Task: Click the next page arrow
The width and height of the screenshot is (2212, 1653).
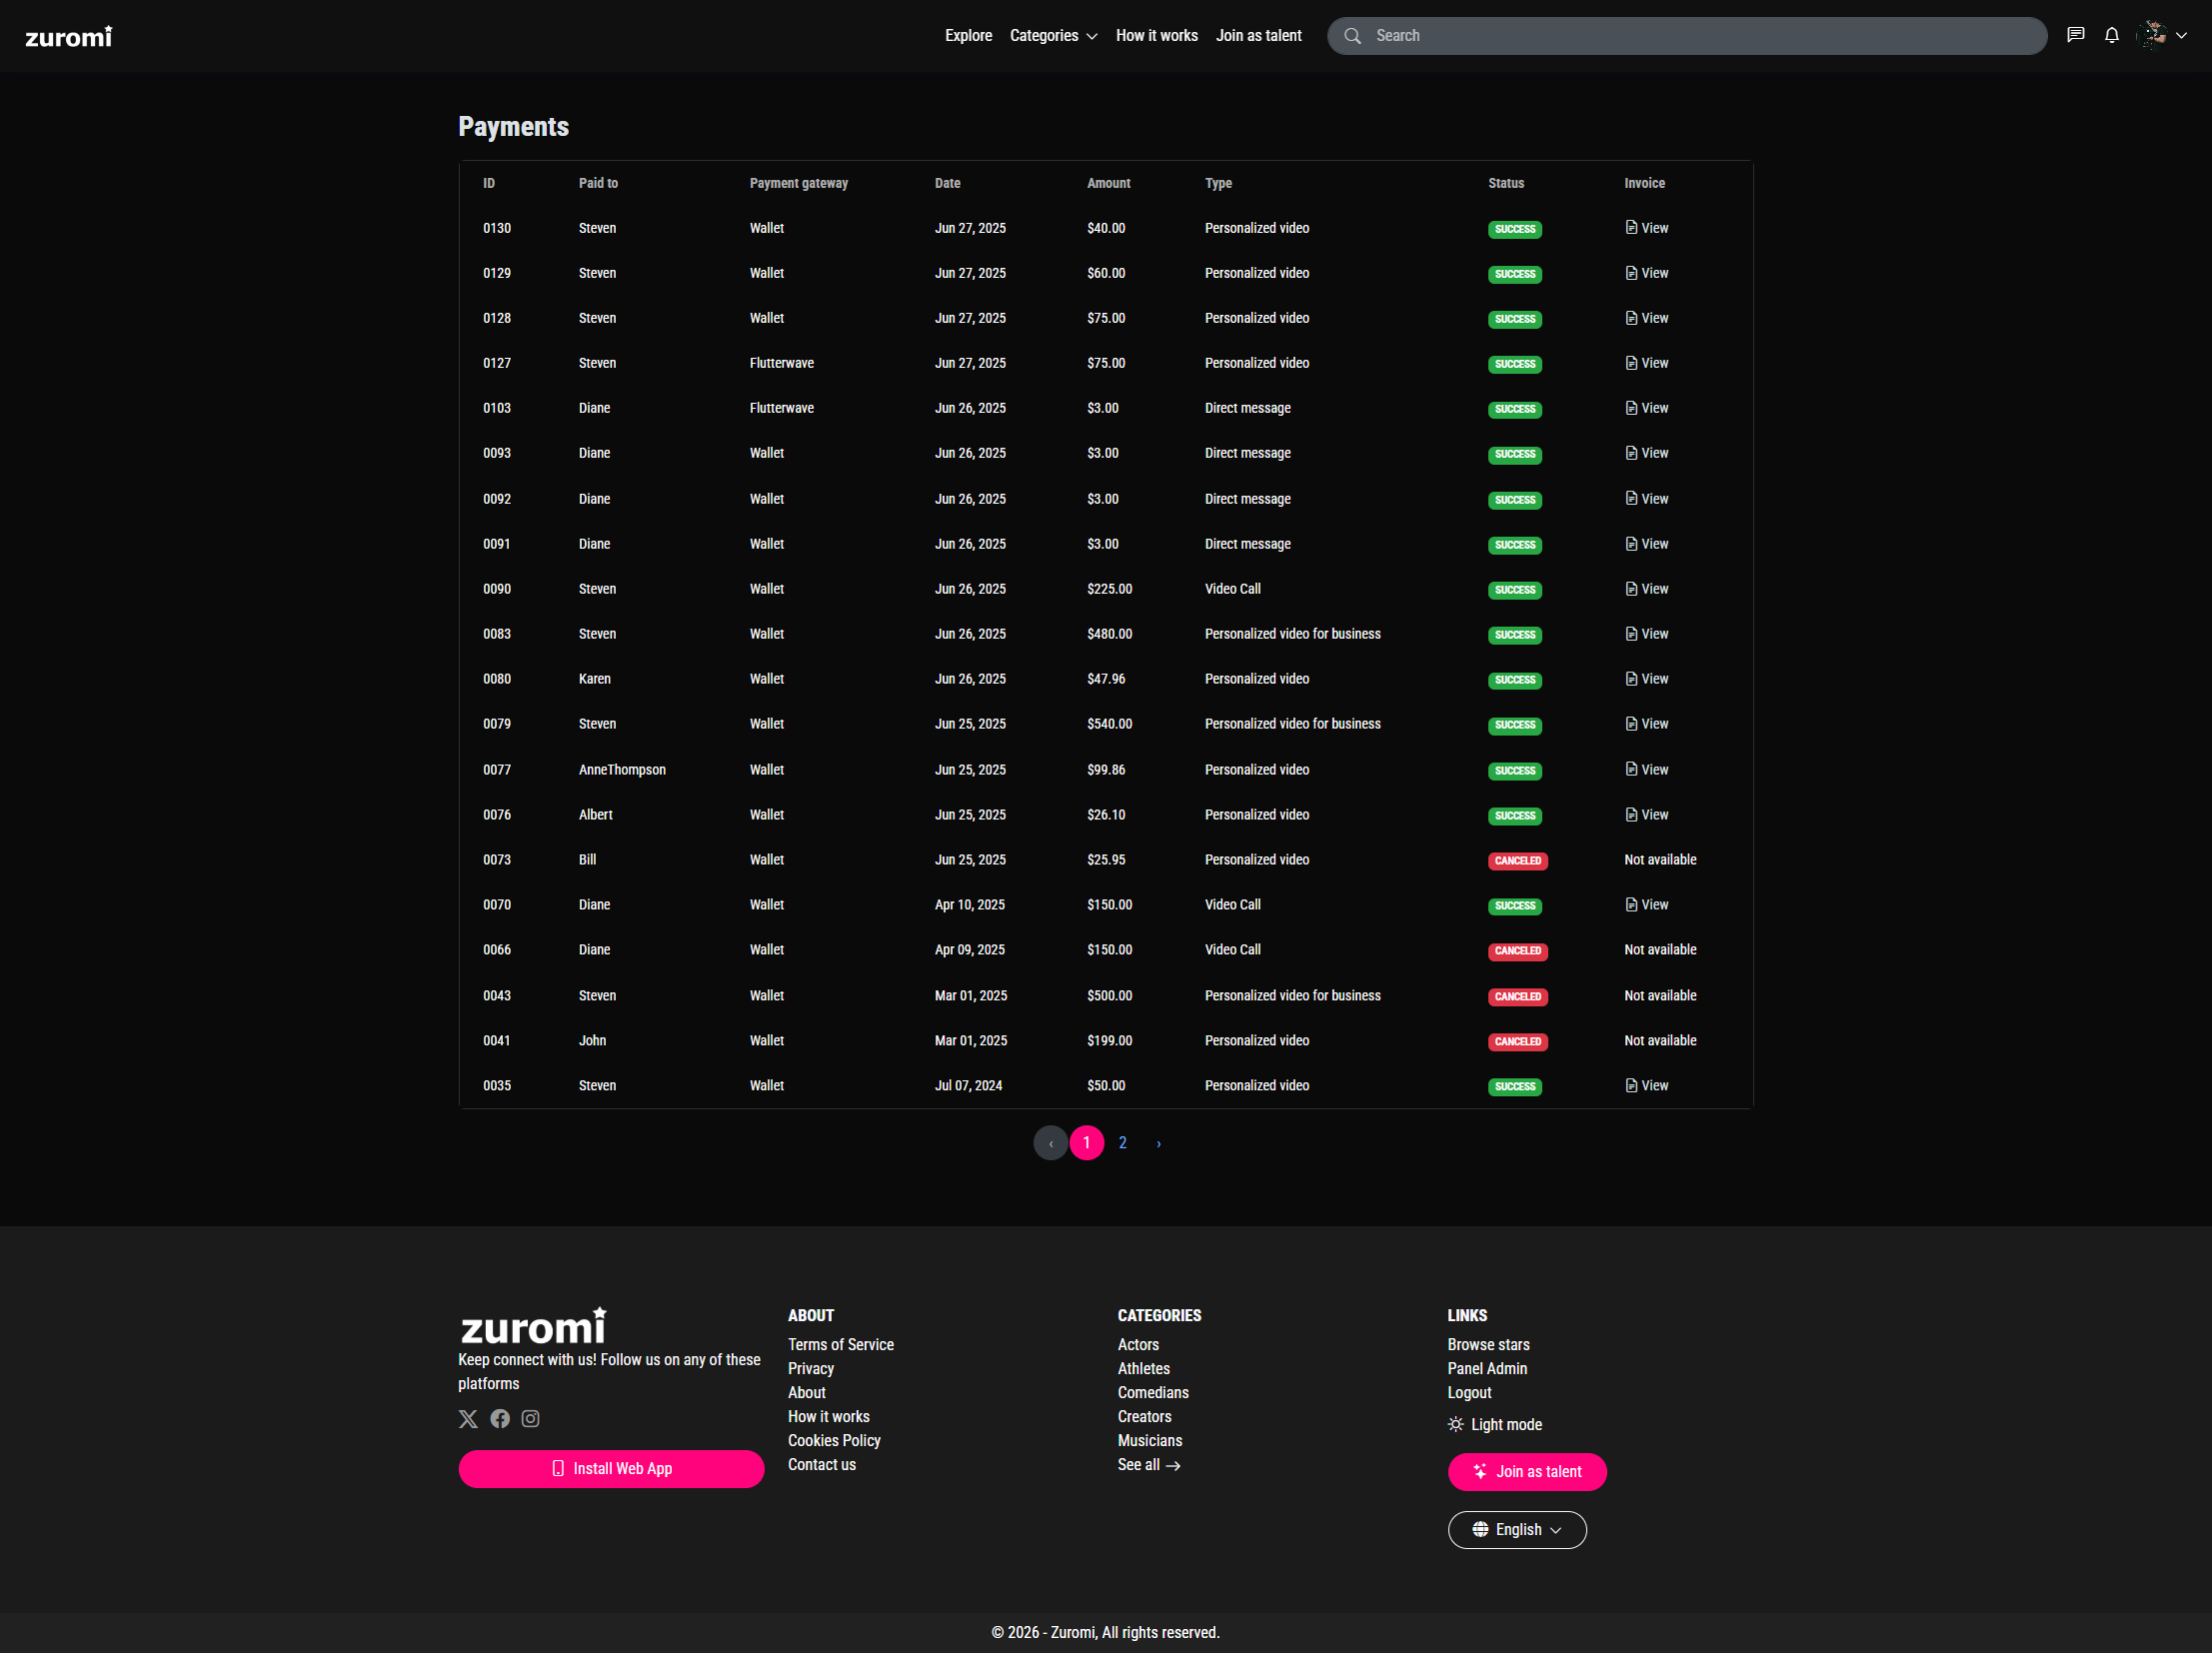Action: tap(1158, 1142)
